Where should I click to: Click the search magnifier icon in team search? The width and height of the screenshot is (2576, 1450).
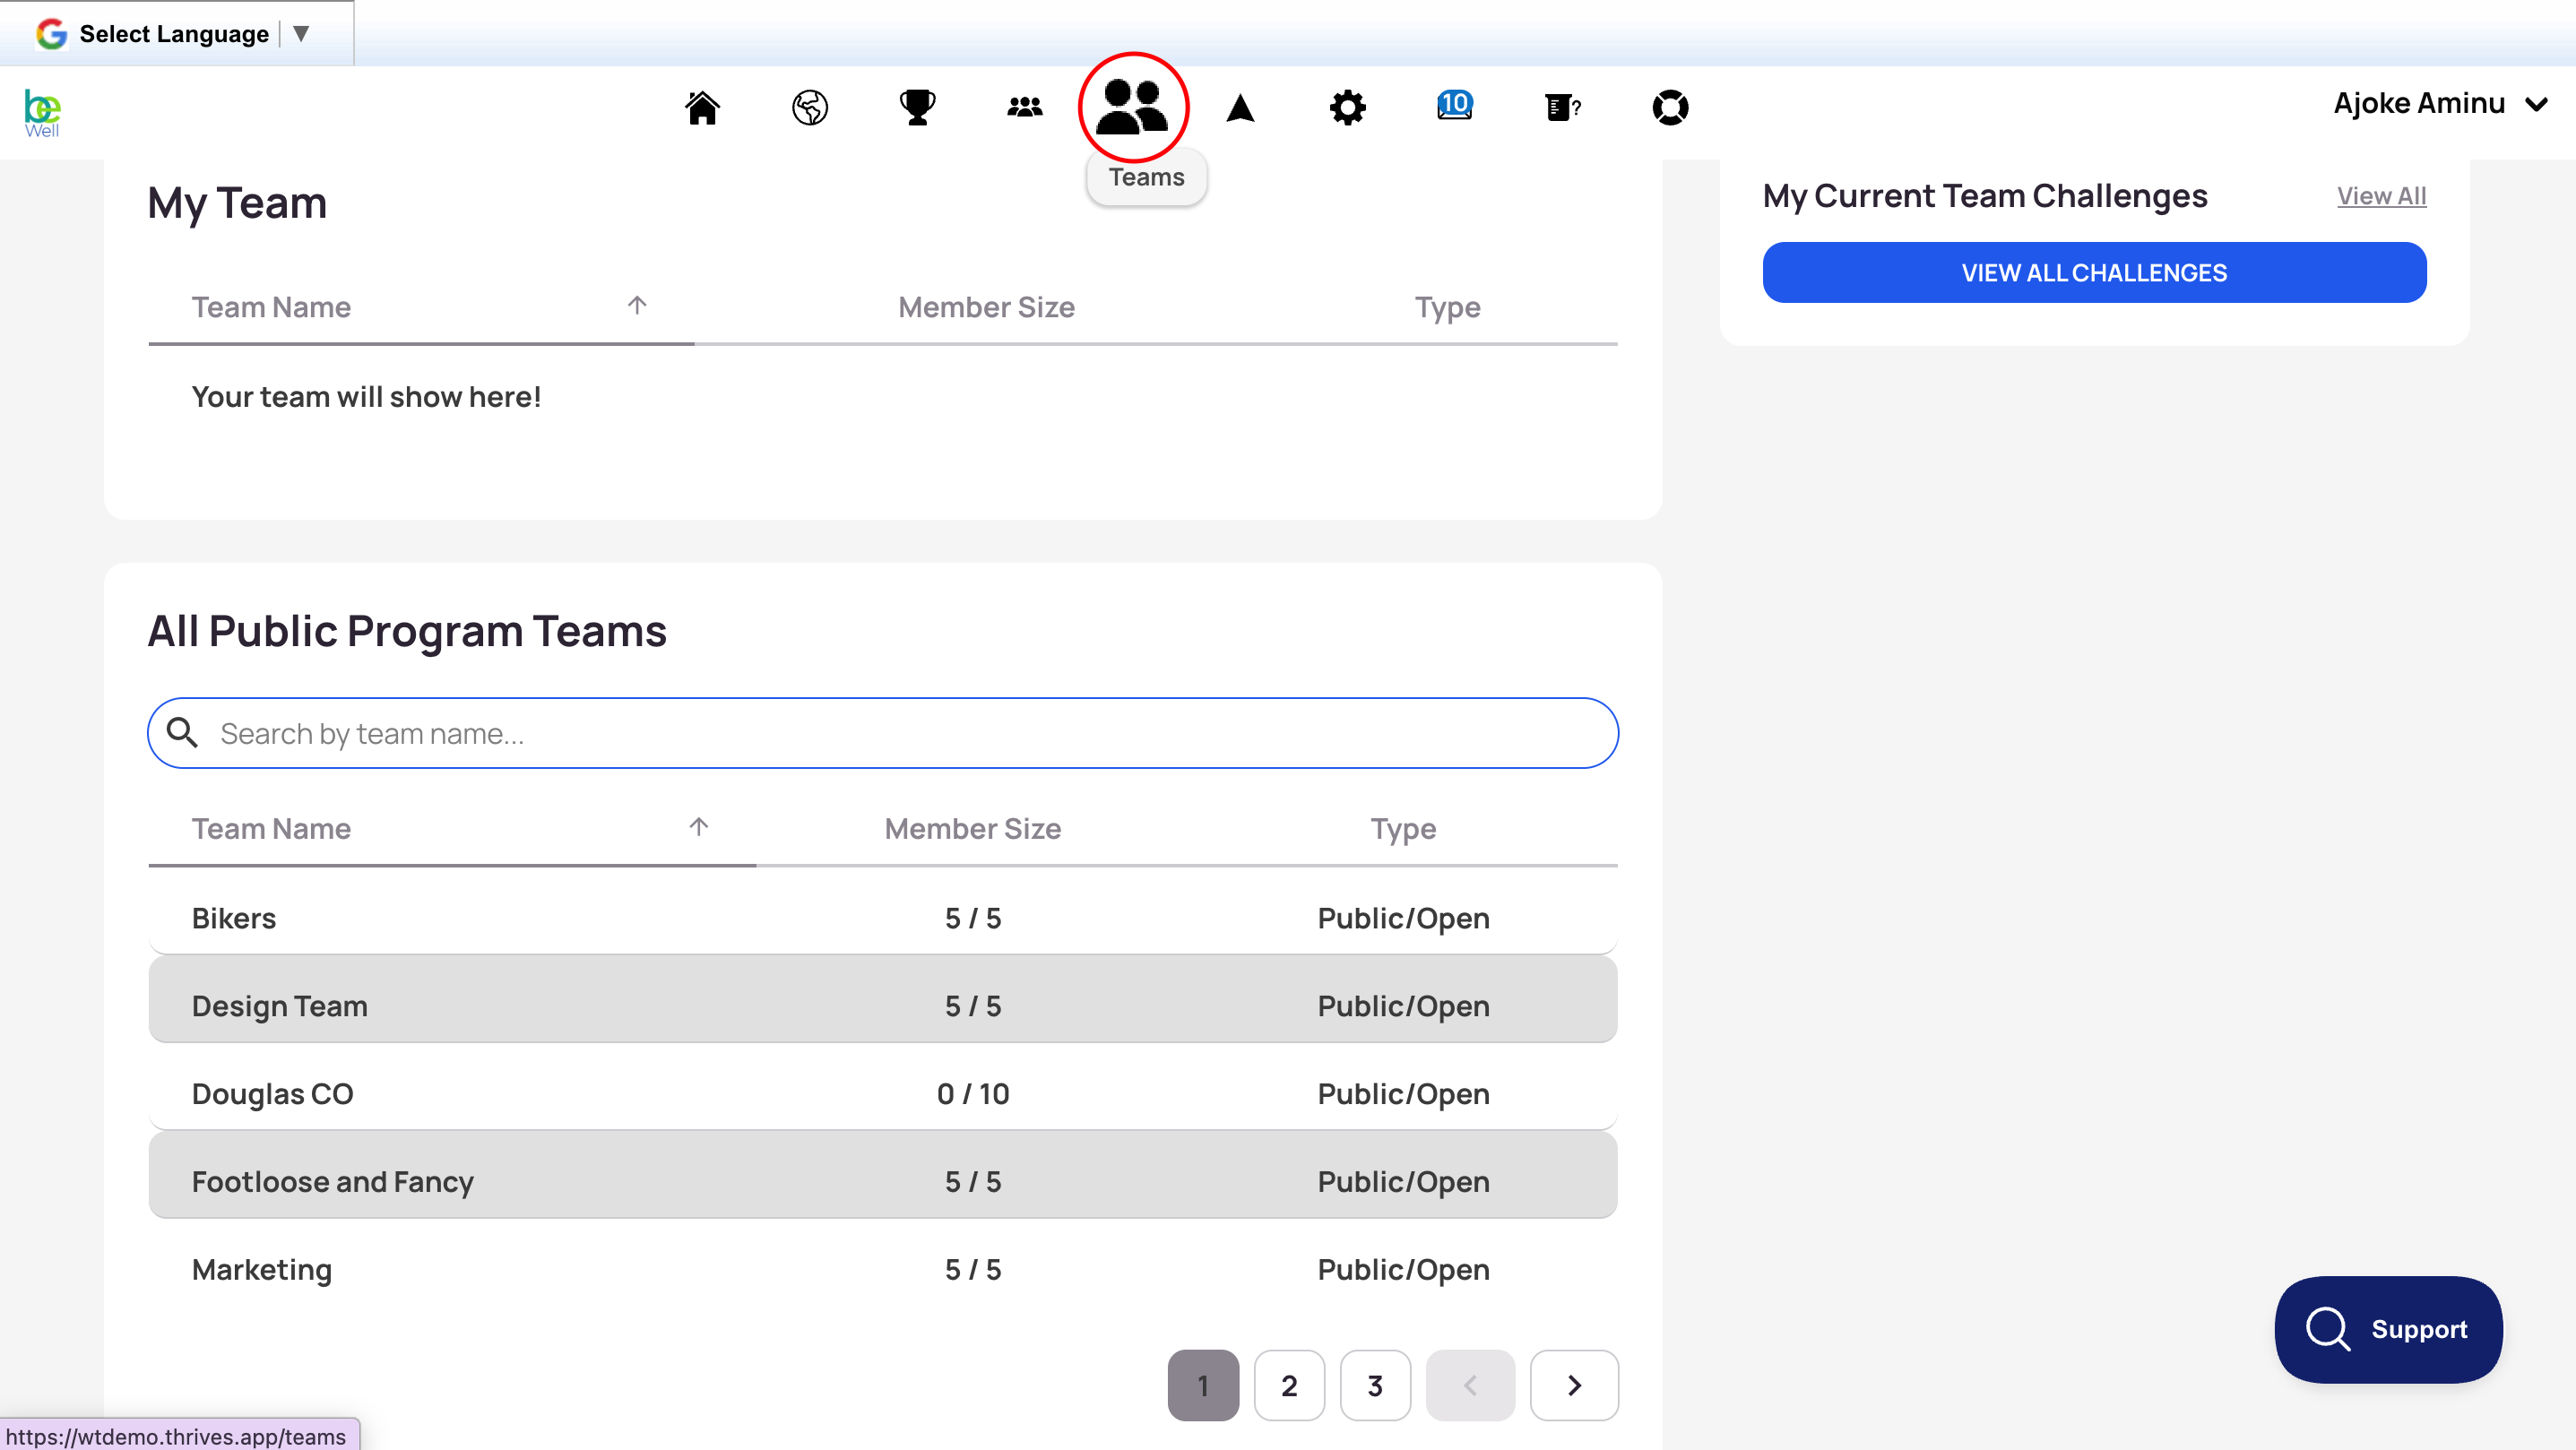pyautogui.click(x=182, y=733)
